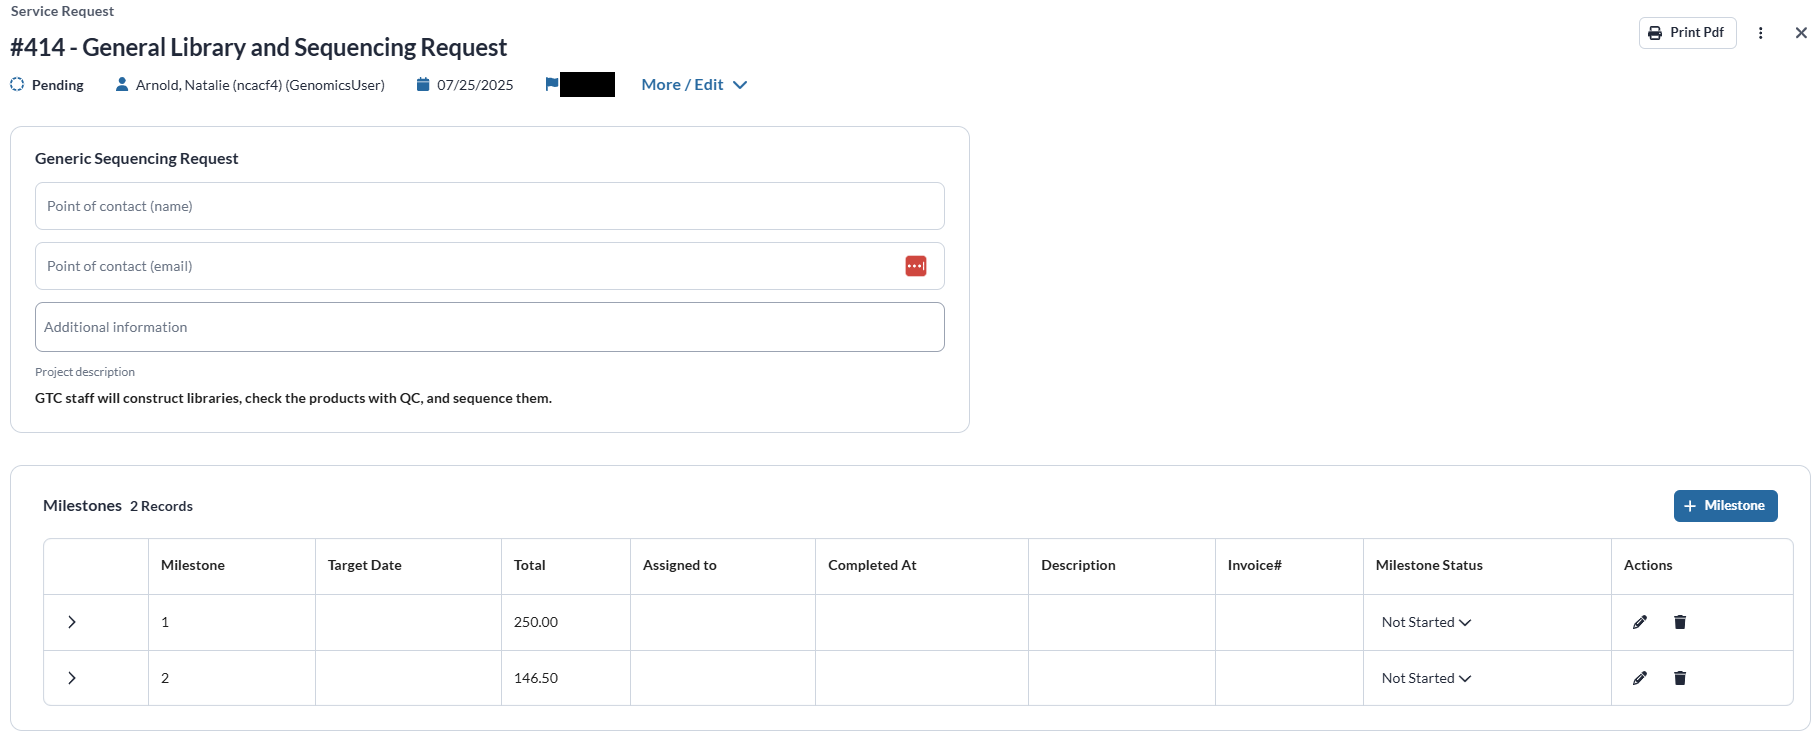Click the Print Pdf button

(x=1687, y=33)
